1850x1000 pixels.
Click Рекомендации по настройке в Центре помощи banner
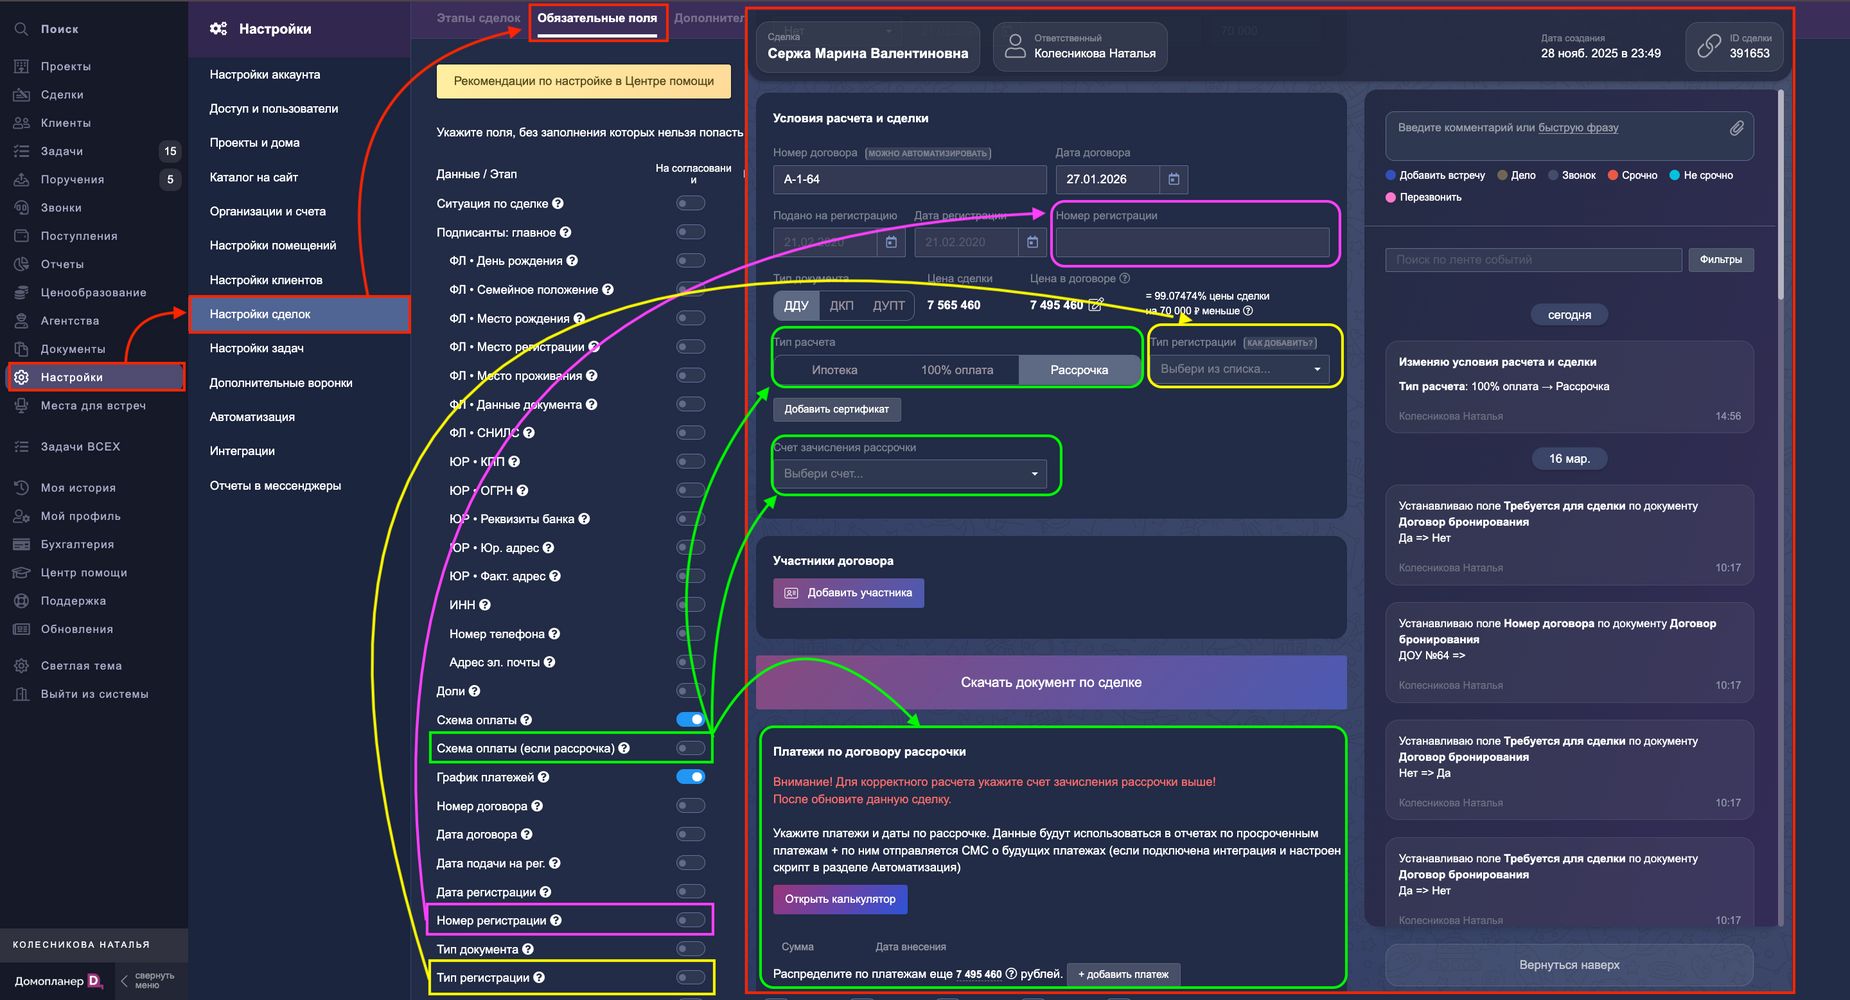(x=584, y=81)
